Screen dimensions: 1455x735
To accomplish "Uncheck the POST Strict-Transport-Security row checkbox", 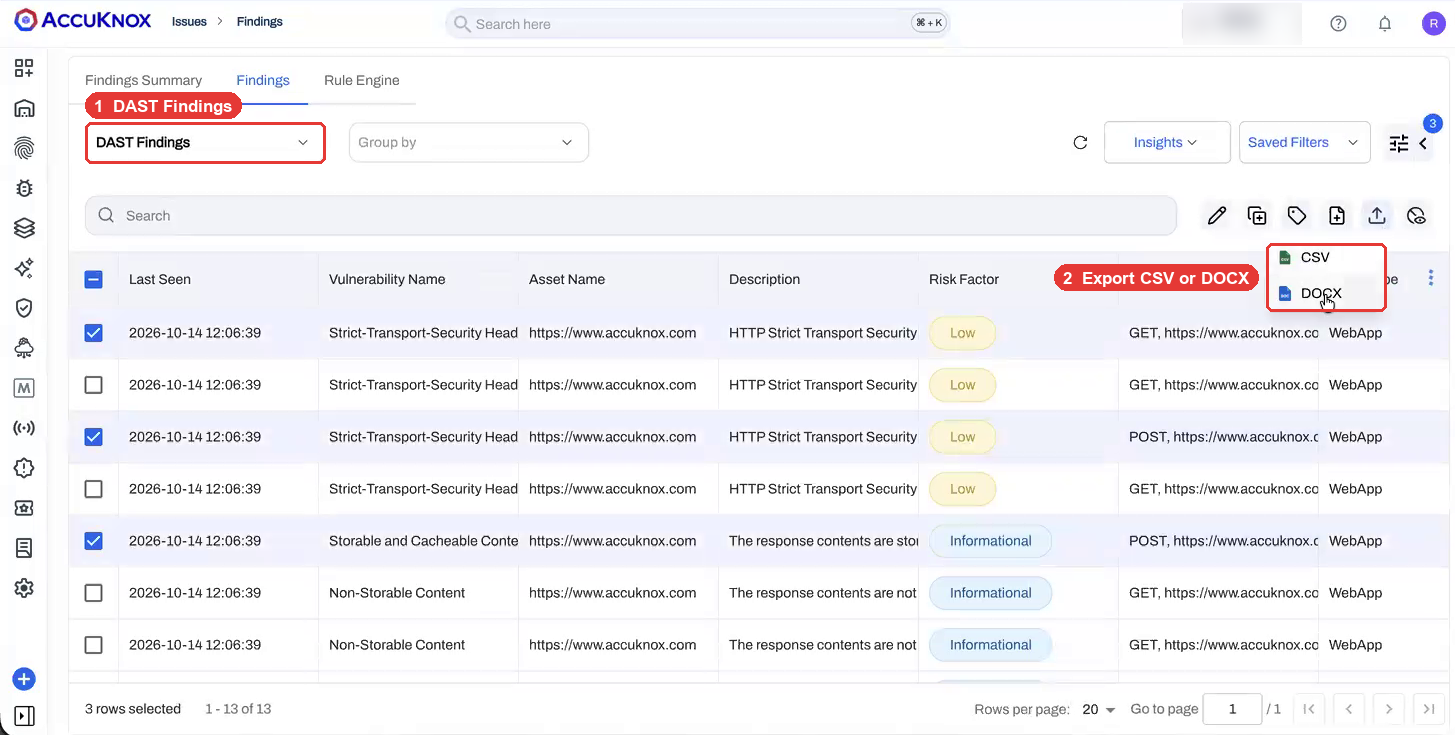I will [x=93, y=437].
